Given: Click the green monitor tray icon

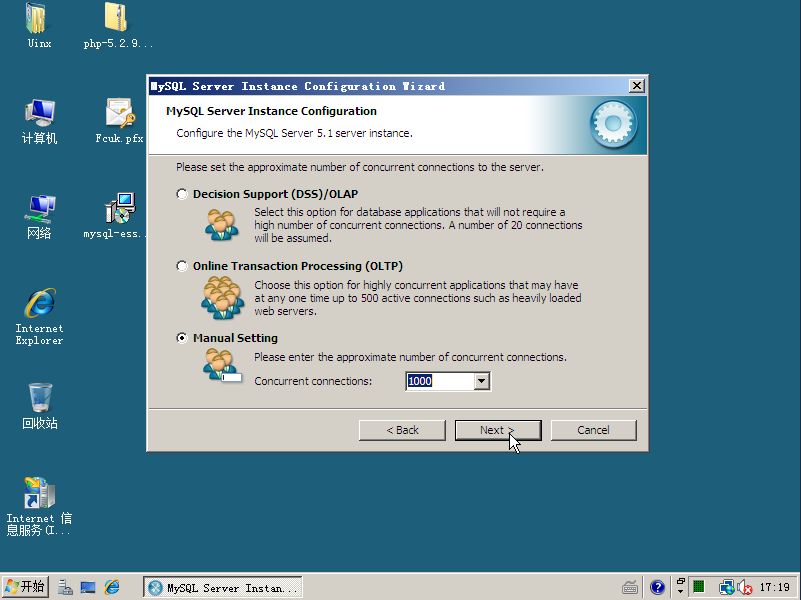Looking at the screenshot, I should pos(698,587).
